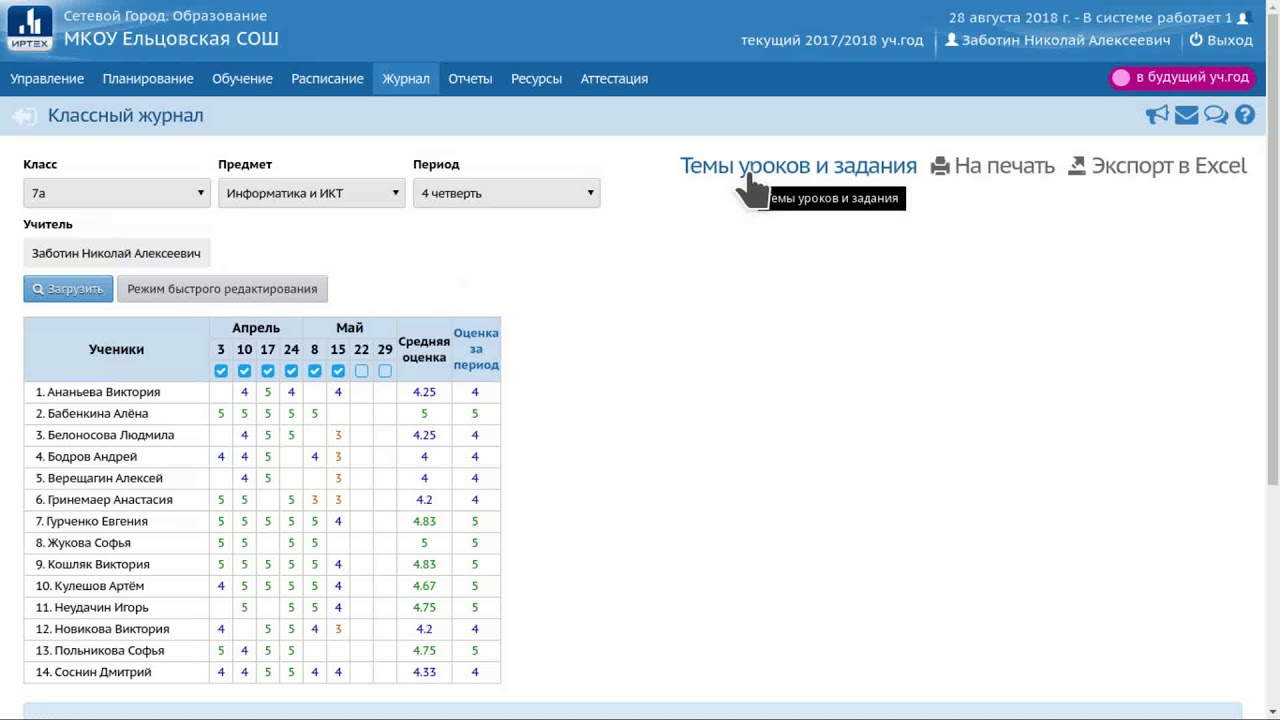Viewport: 1280px width, 720px height.
Task: Click student row Гринемаер Анастасия
Action: point(262,500)
